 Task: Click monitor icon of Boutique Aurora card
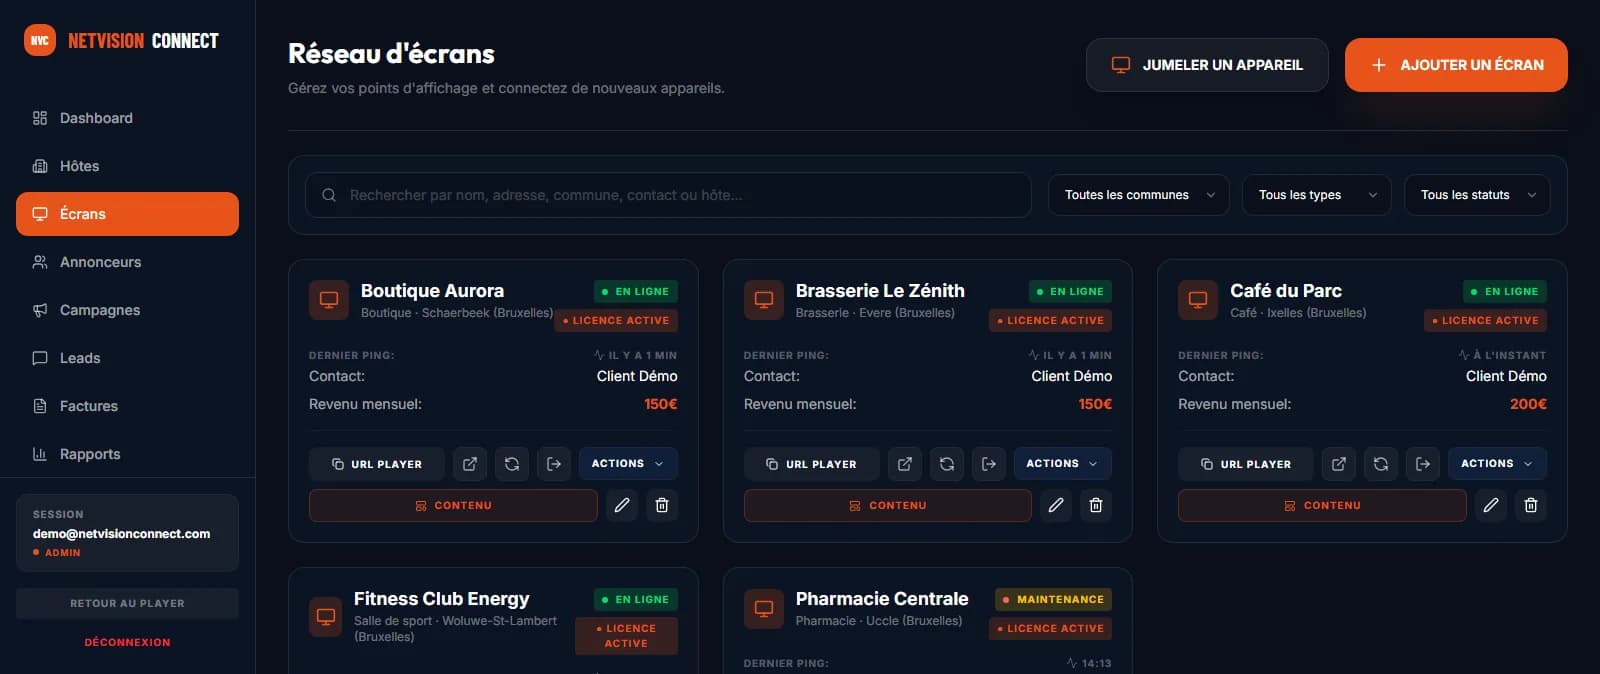click(x=329, y=300)
